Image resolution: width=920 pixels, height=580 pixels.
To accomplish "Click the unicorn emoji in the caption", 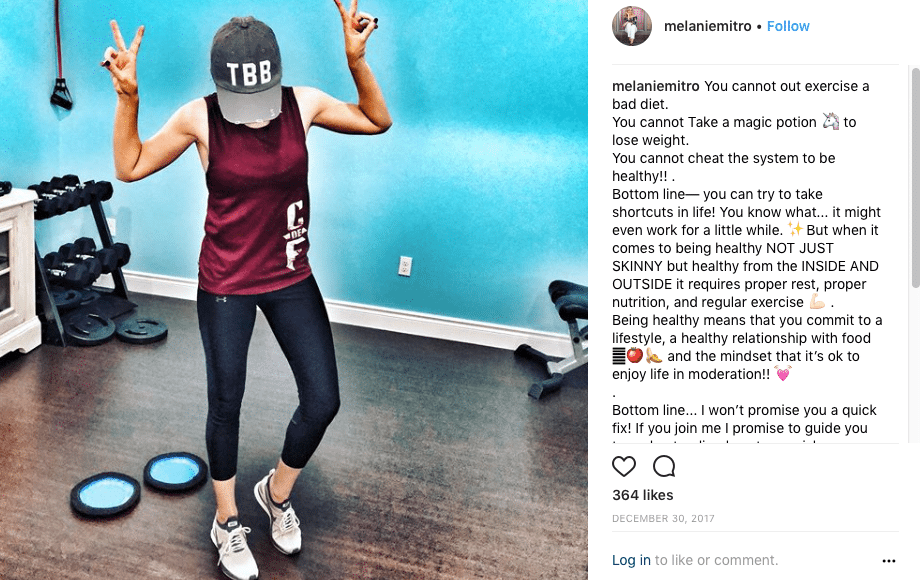I will tap(830, 121).
